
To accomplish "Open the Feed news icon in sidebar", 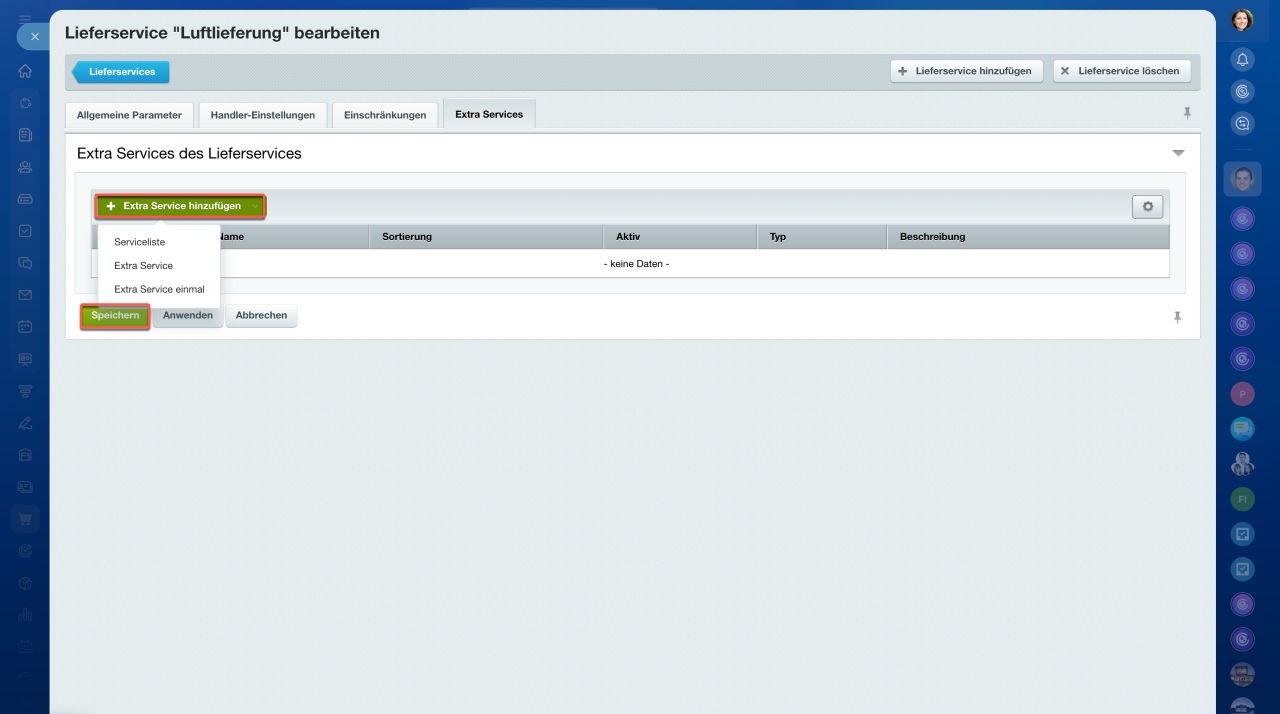I will click(x=25, y=134).
